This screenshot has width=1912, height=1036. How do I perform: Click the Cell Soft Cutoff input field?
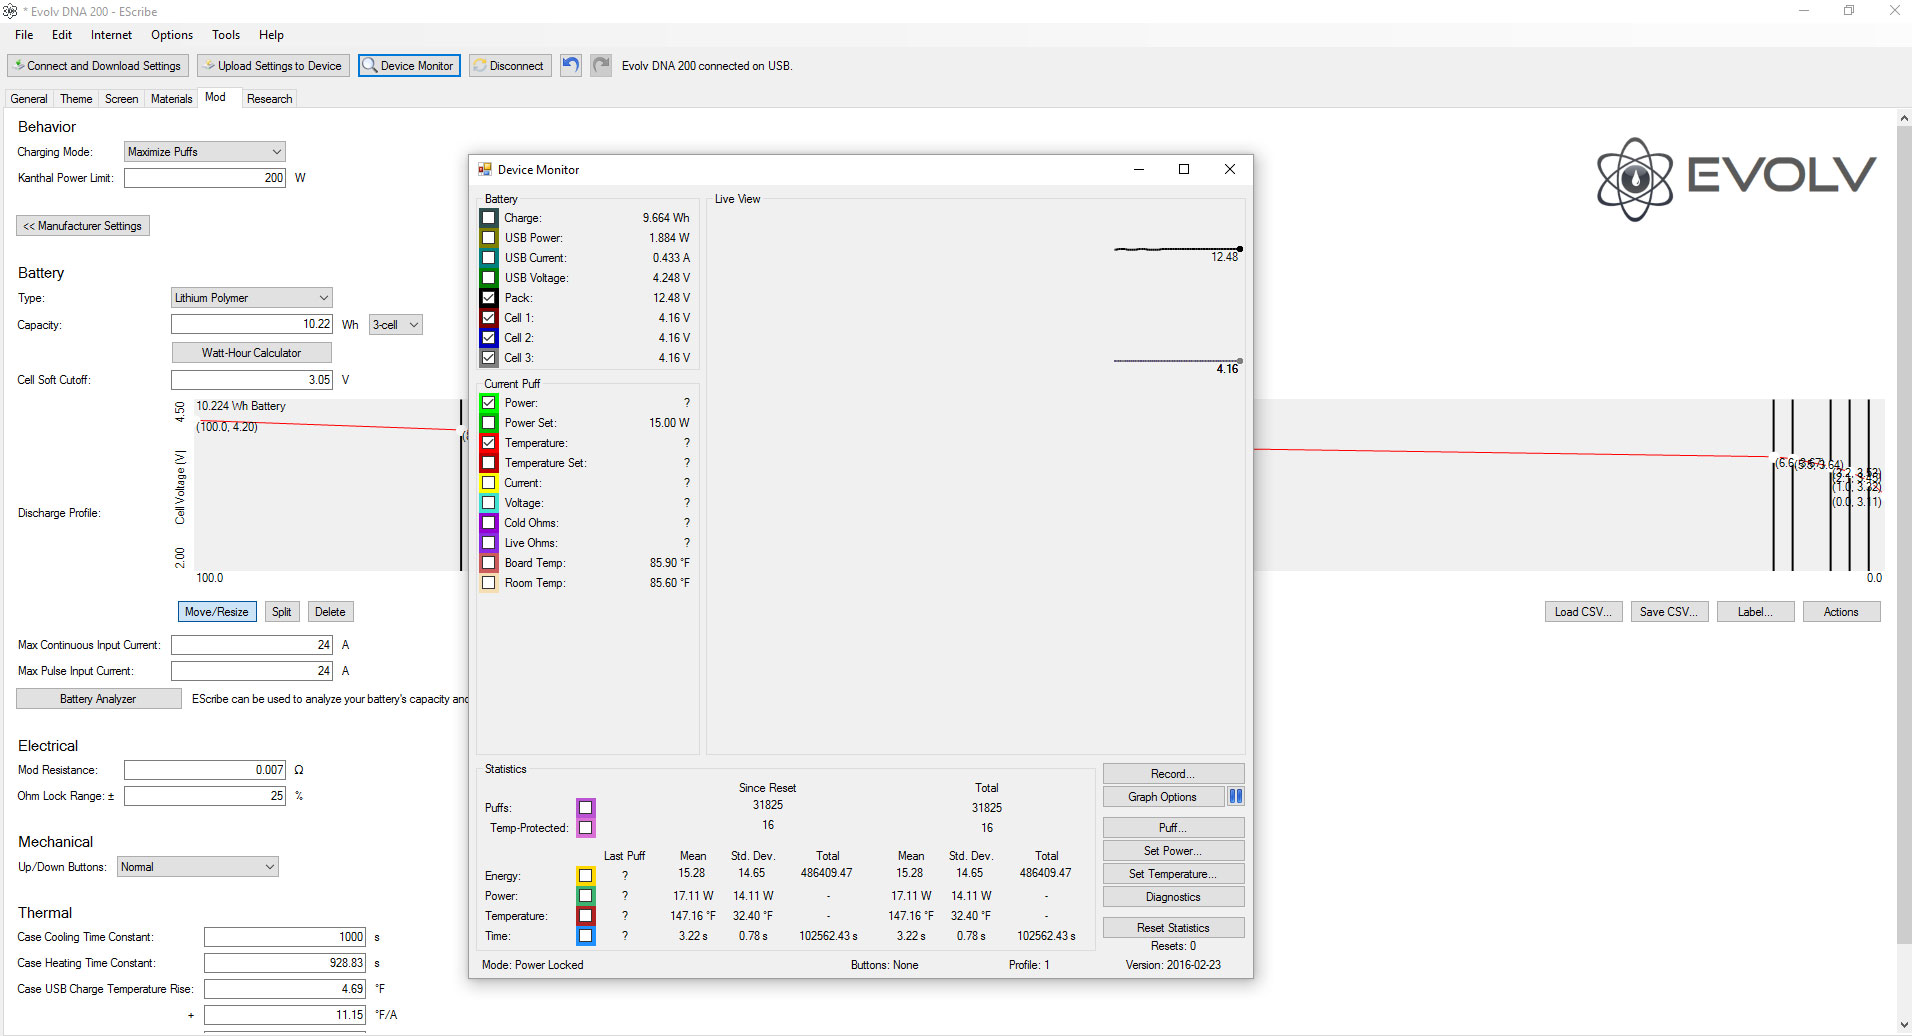click(251, 380)
